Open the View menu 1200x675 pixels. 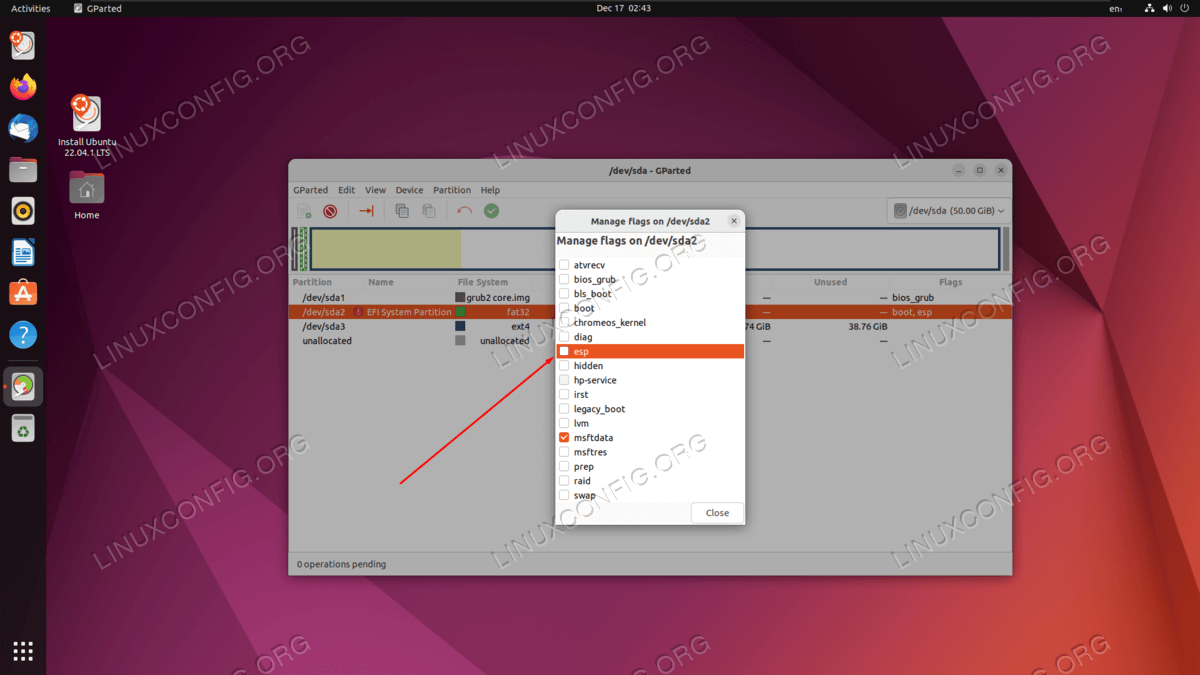tap(375, 190)
